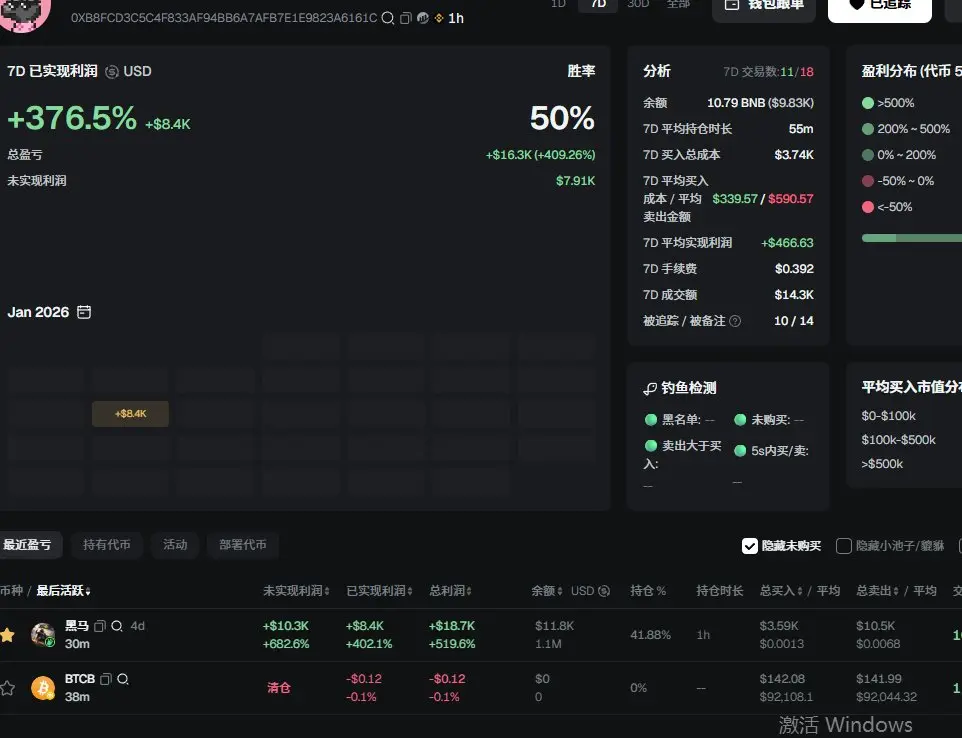Copy the BTCB token address
This screenshot has width=962, height=738.
click(106, 678)
